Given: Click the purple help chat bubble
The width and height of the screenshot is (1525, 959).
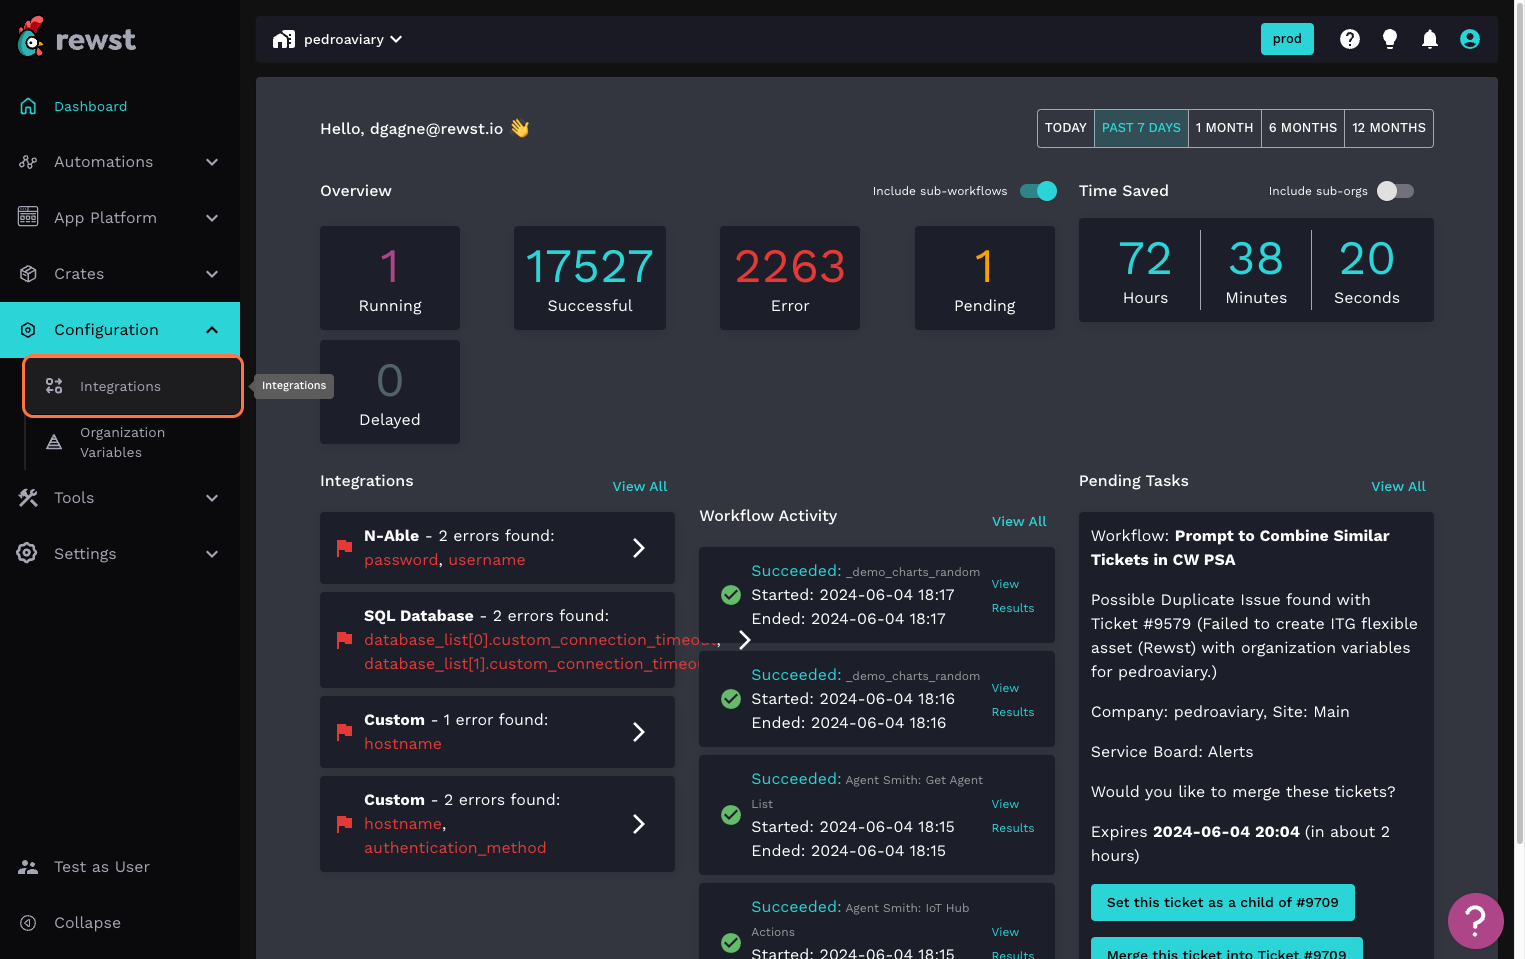Looking at the screenshot, I should coord(1475,920).
